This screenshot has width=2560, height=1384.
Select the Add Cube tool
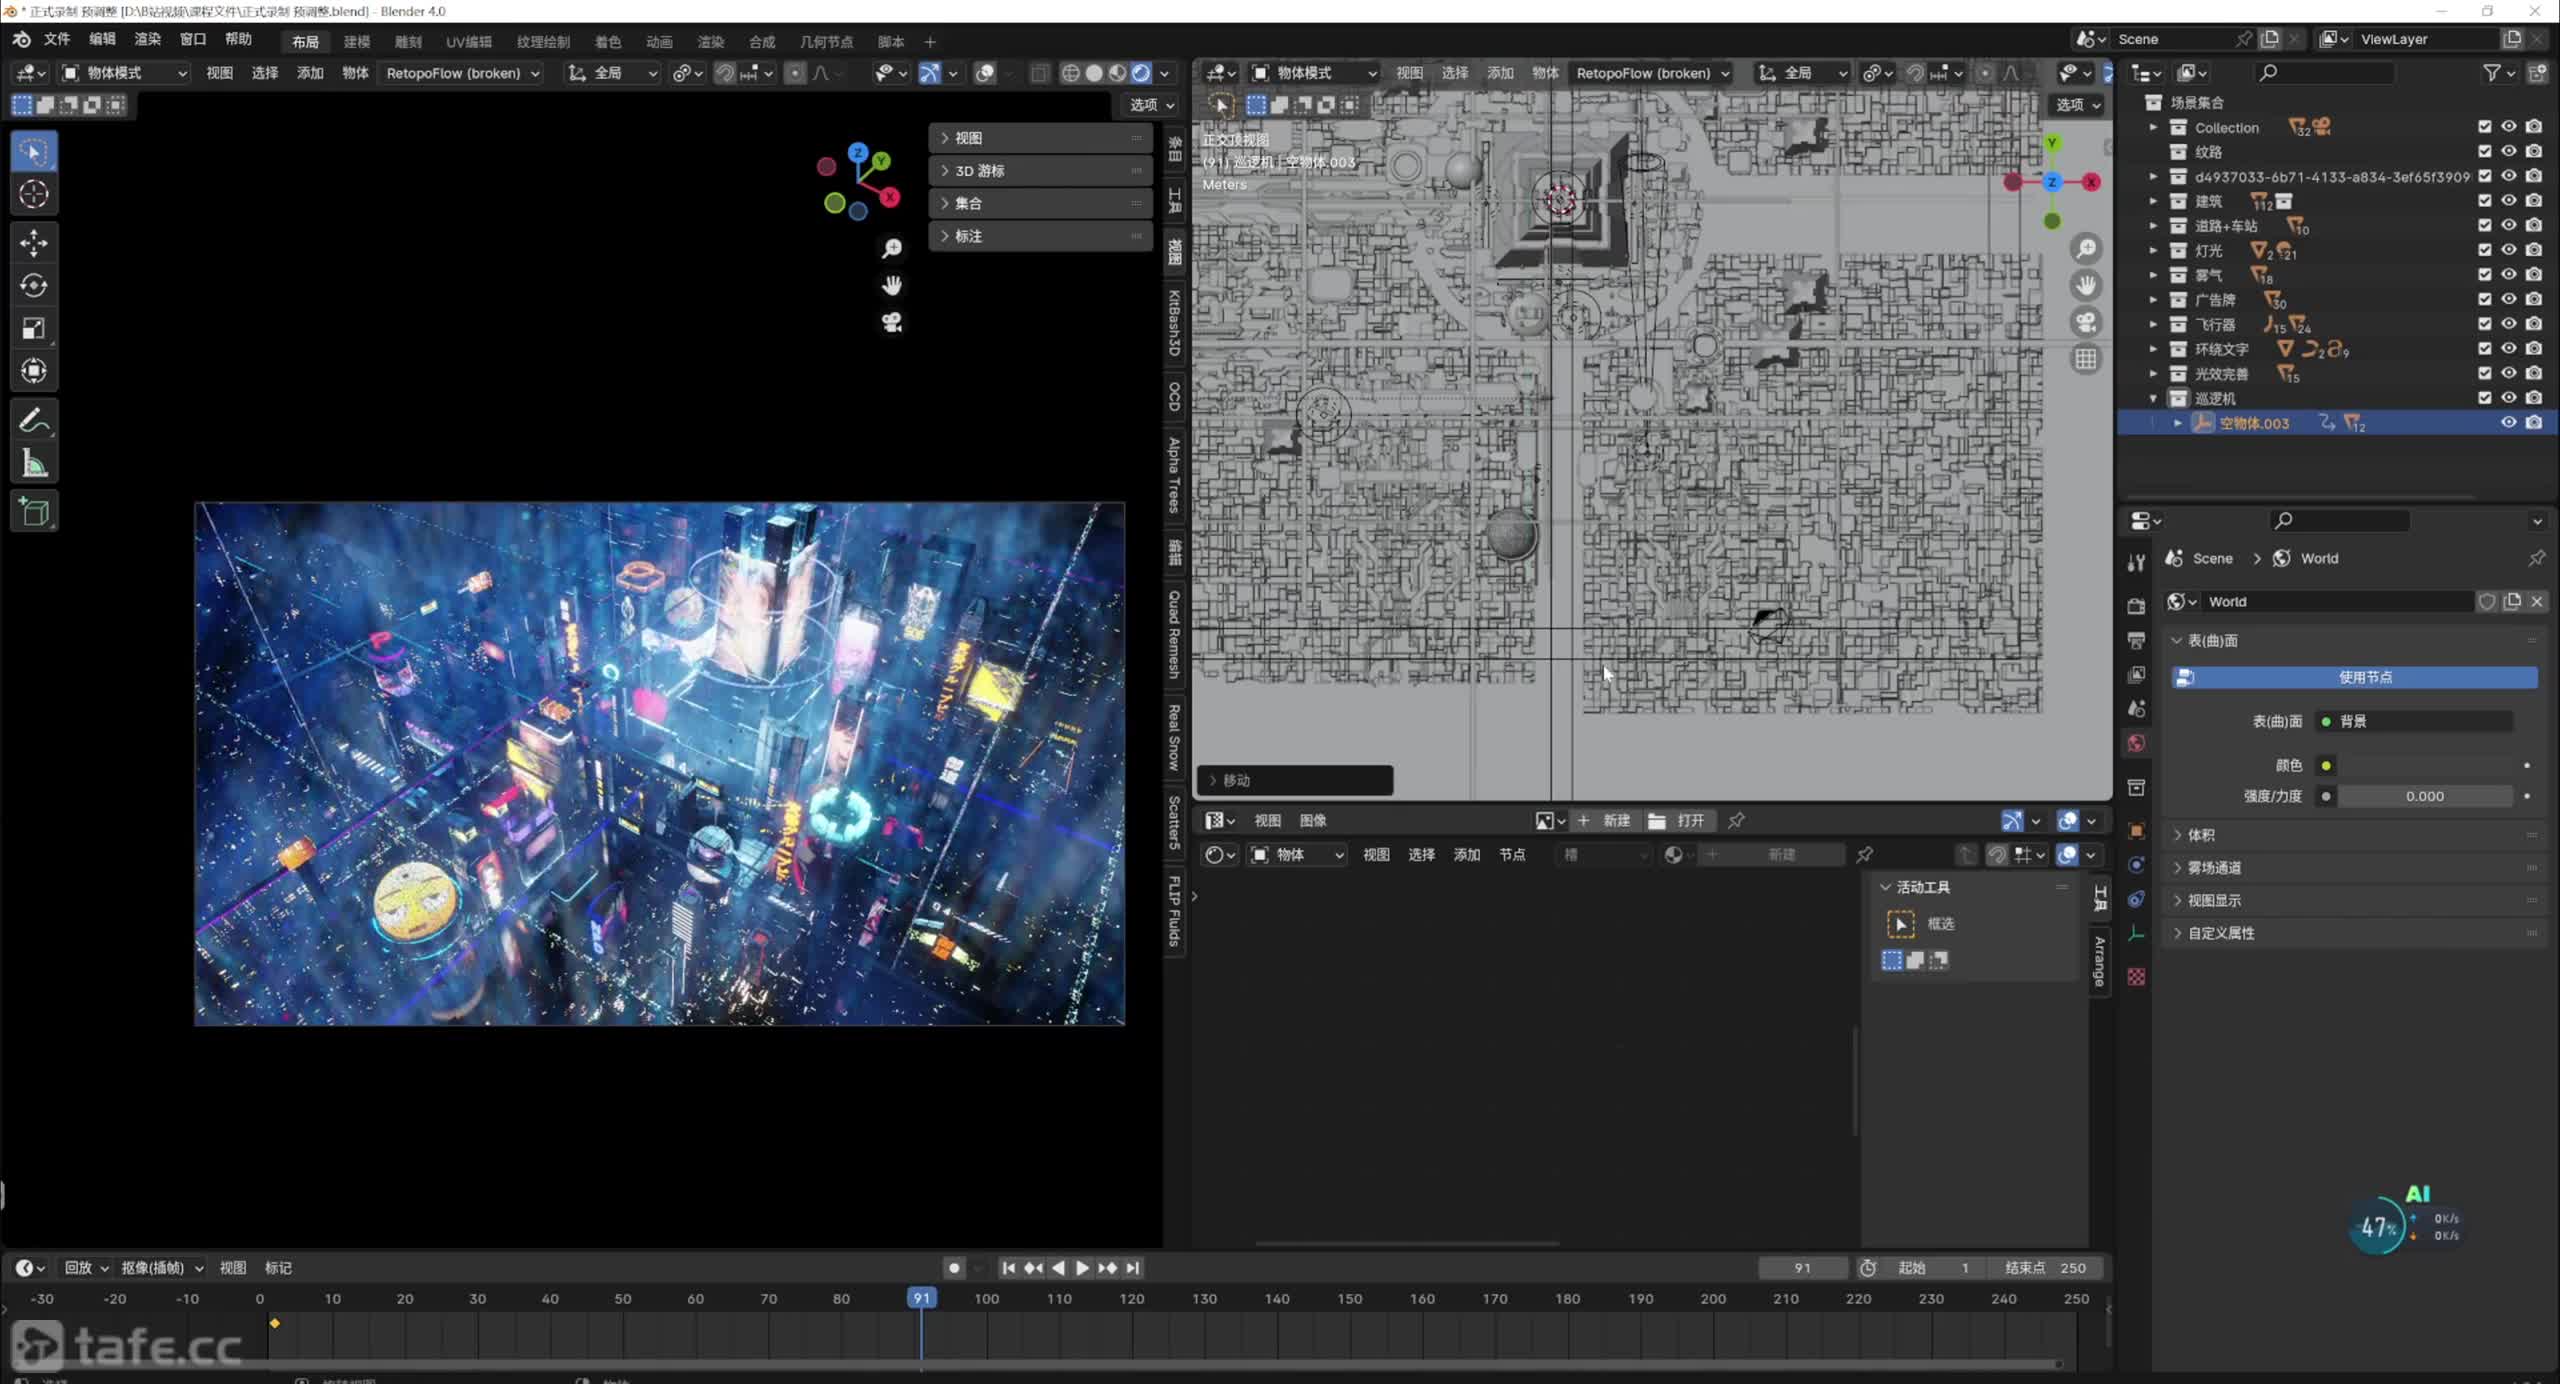34,512
